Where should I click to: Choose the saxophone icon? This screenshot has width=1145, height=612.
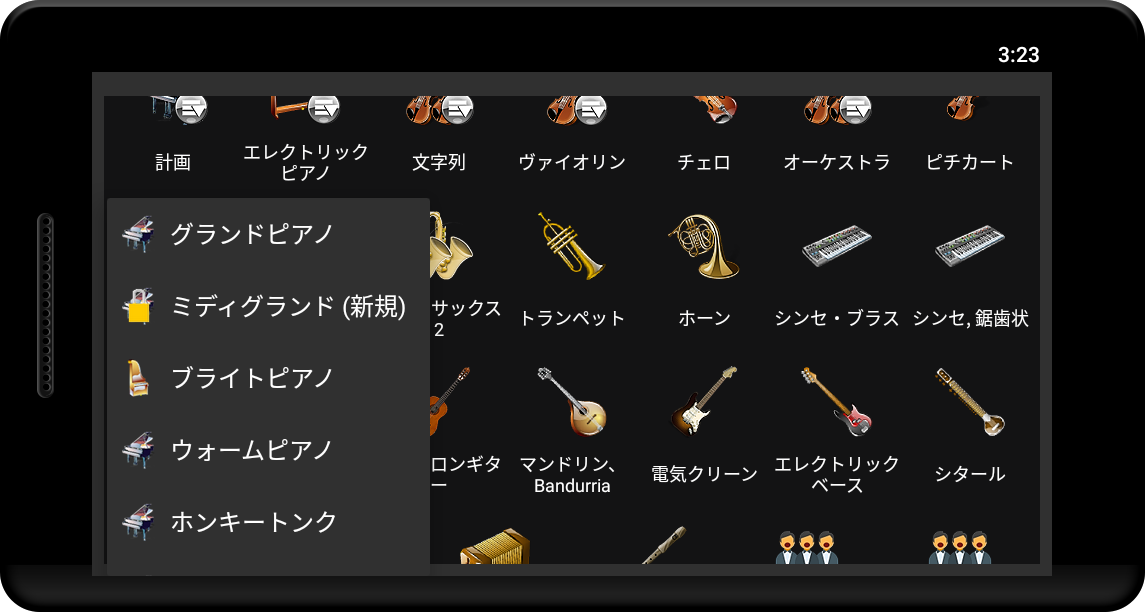click(451, 246)
